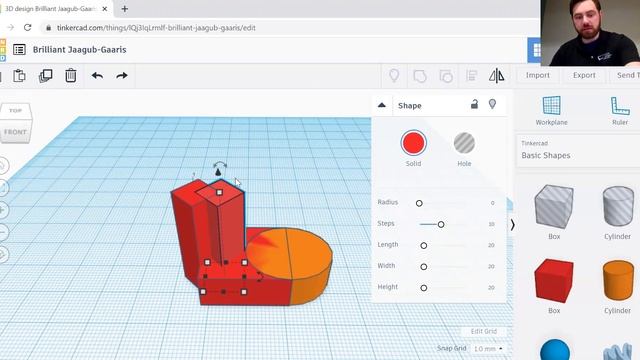Delete the selection with the trash icon
640x360 pixels.
[71, 76]
